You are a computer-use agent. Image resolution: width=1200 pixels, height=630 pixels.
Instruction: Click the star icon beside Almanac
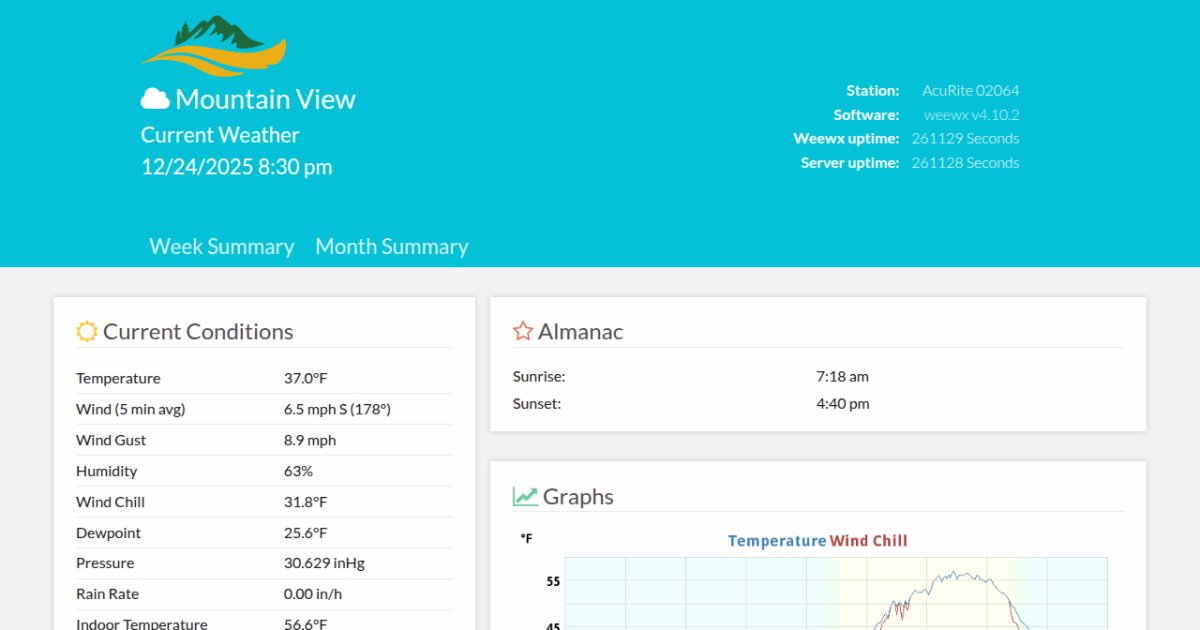pos(523,332)
